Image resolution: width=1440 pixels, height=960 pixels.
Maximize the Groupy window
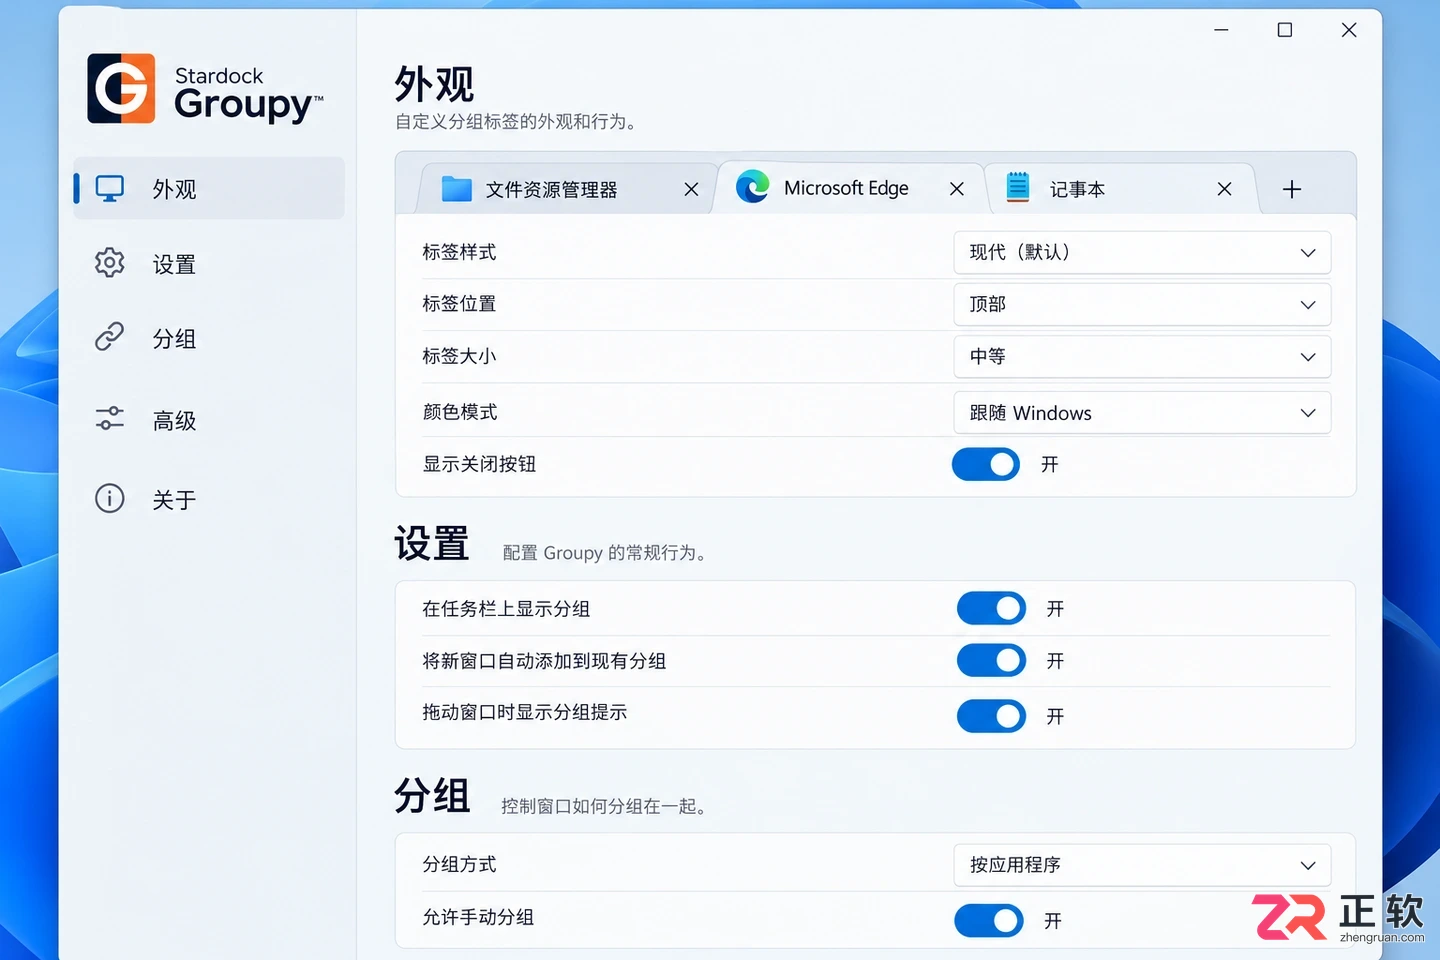[1285, 30]
